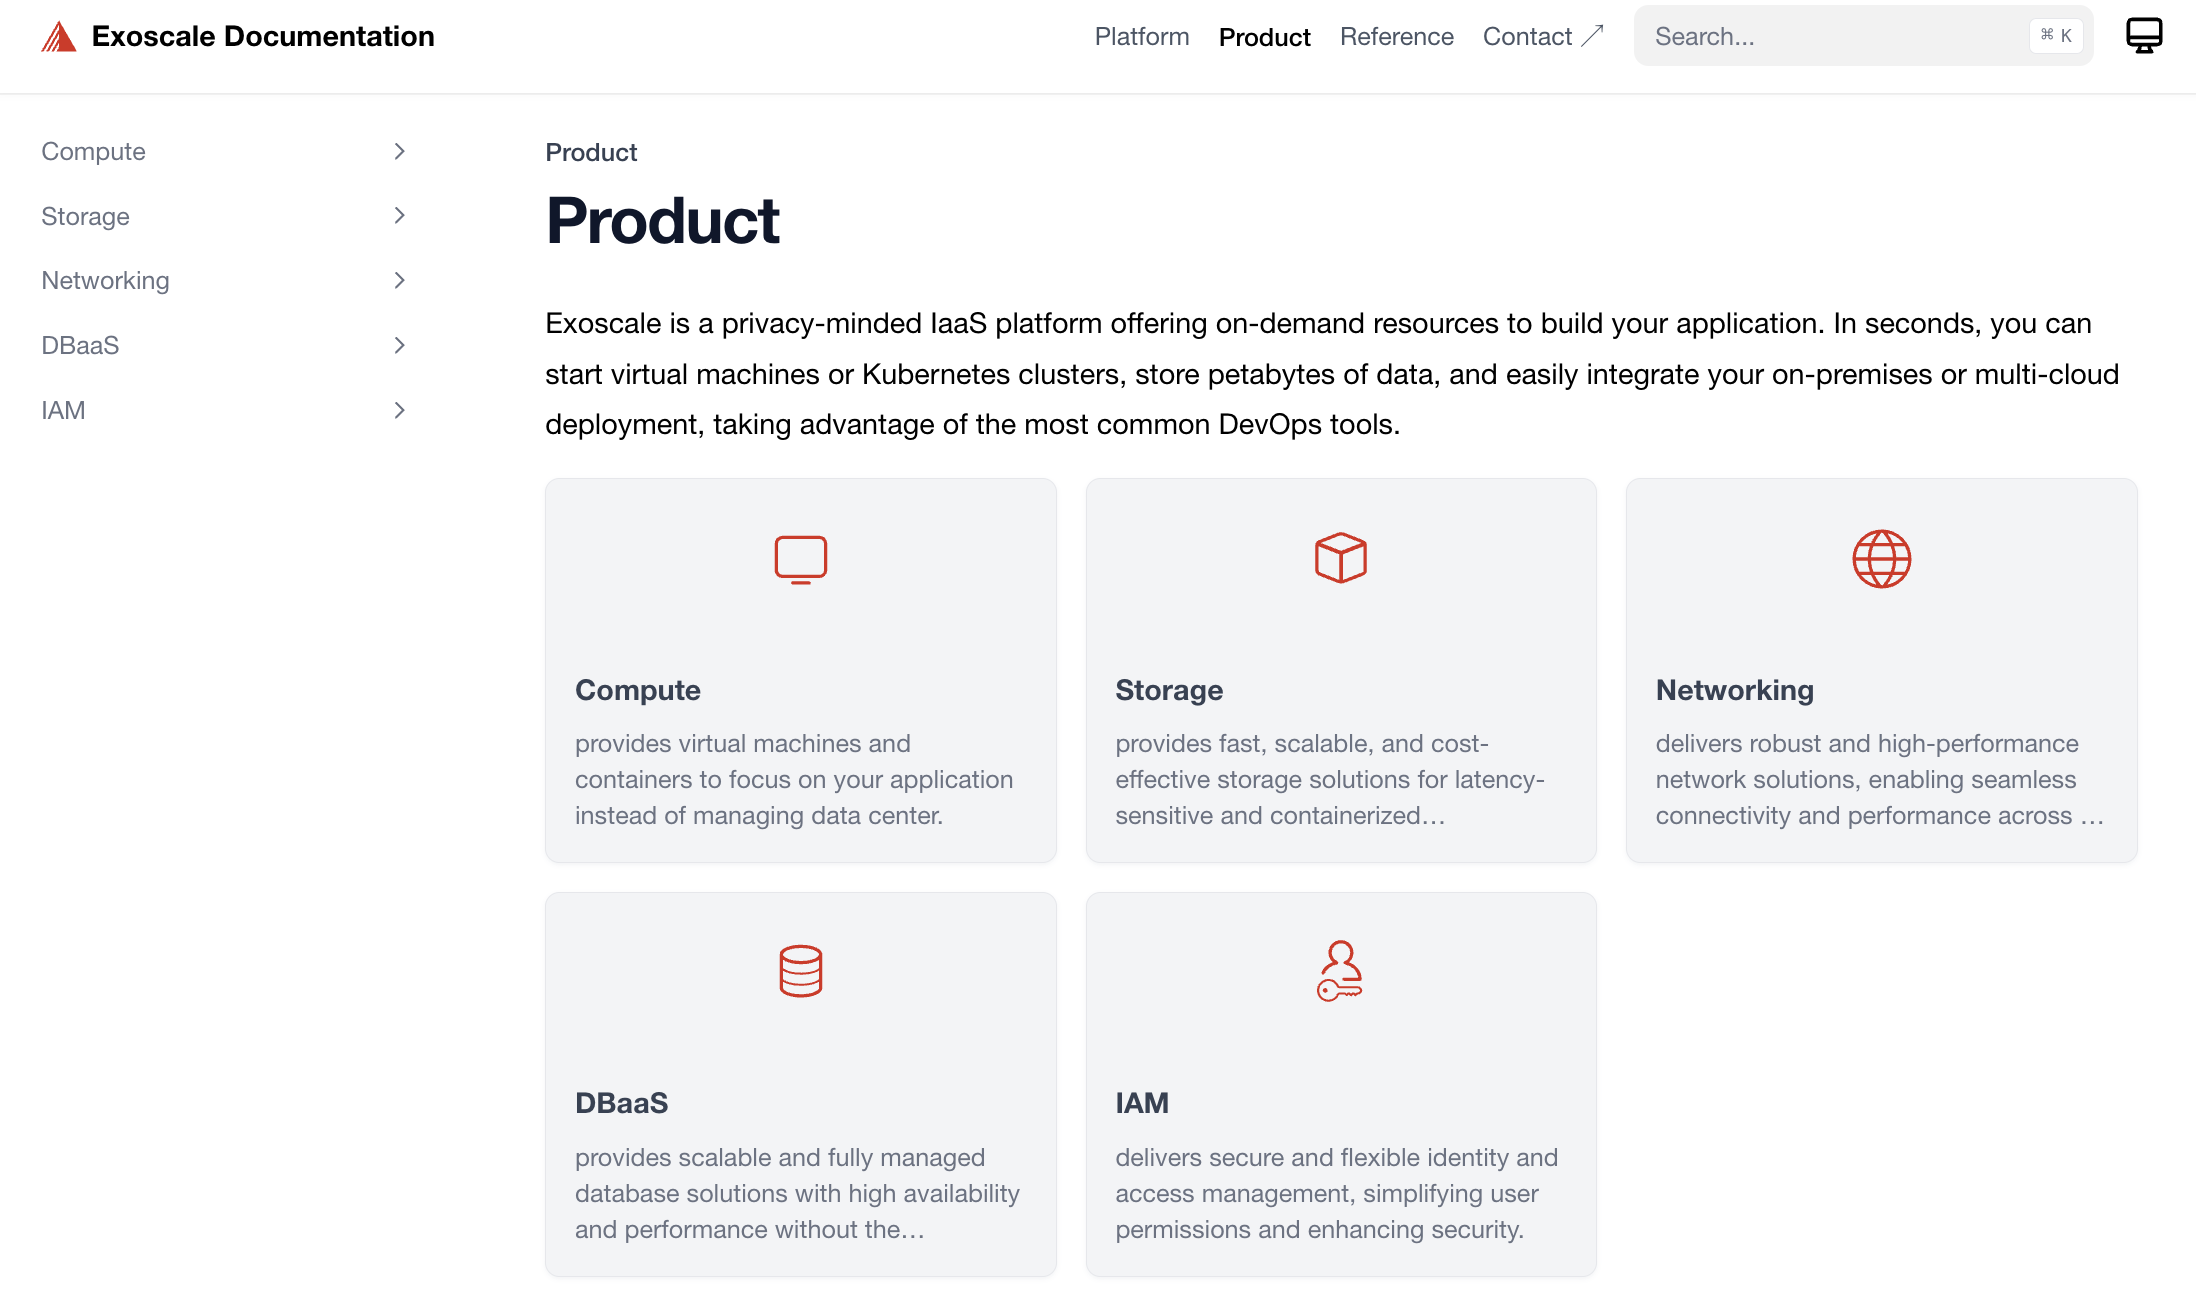The width and height of the screenshot is (2196, 1313).
Task: Click the Exoscale logo icon
Action: pyautogui.click(x=59, y=37)
